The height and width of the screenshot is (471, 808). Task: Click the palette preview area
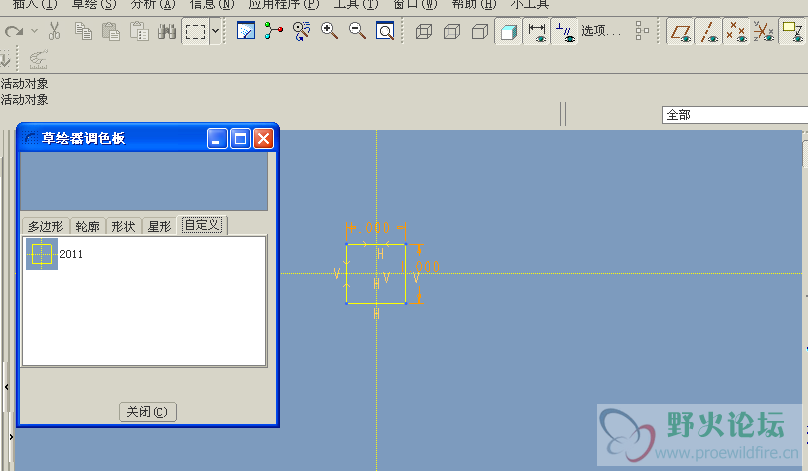coord(144,181)
